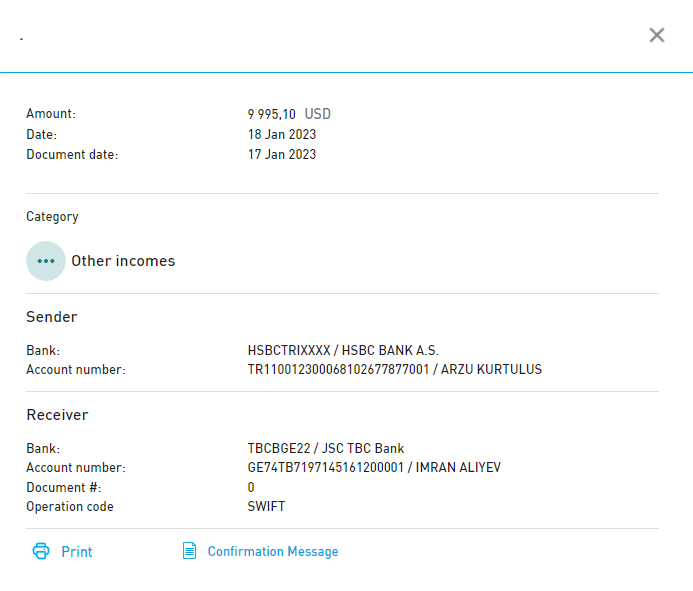Select the Other incomes category label

click(123, 261)
